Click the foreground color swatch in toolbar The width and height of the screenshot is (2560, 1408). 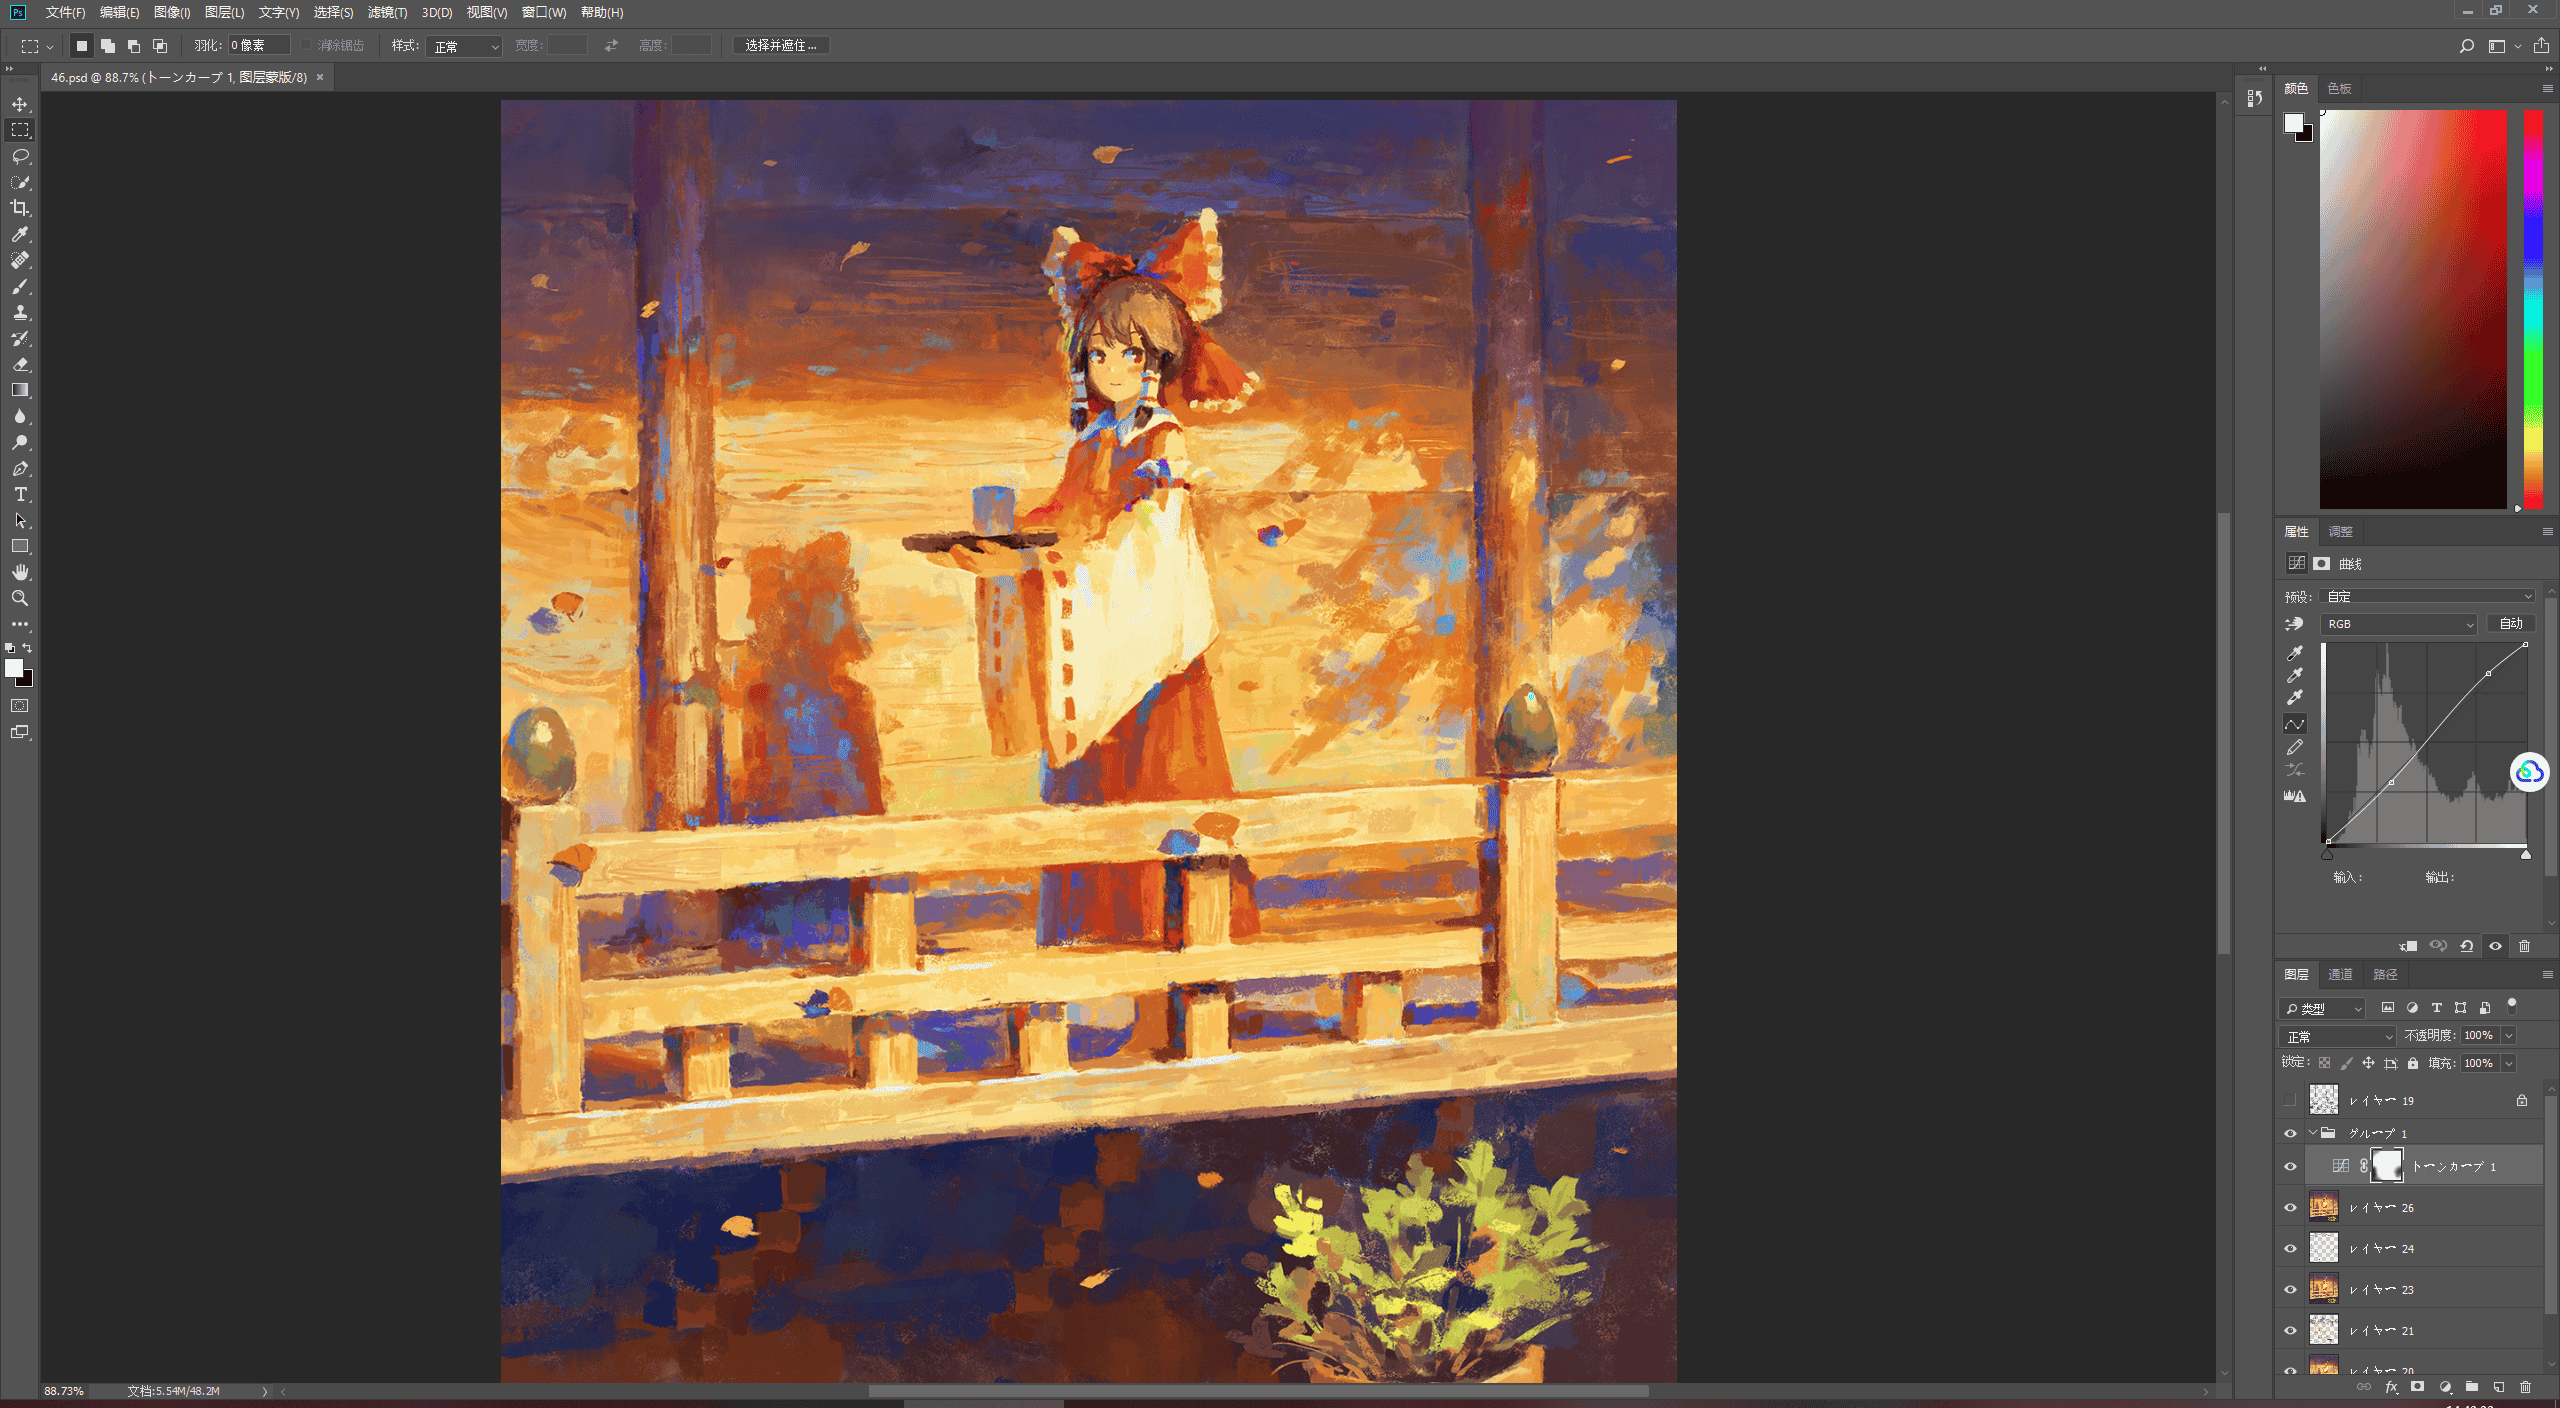tap(14, 668)
